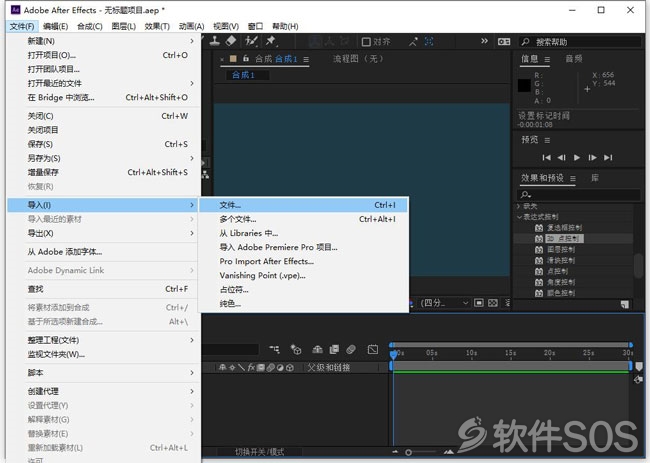Choose 文件... in the import submenu
650x463 pixels.
pos(303,205)
